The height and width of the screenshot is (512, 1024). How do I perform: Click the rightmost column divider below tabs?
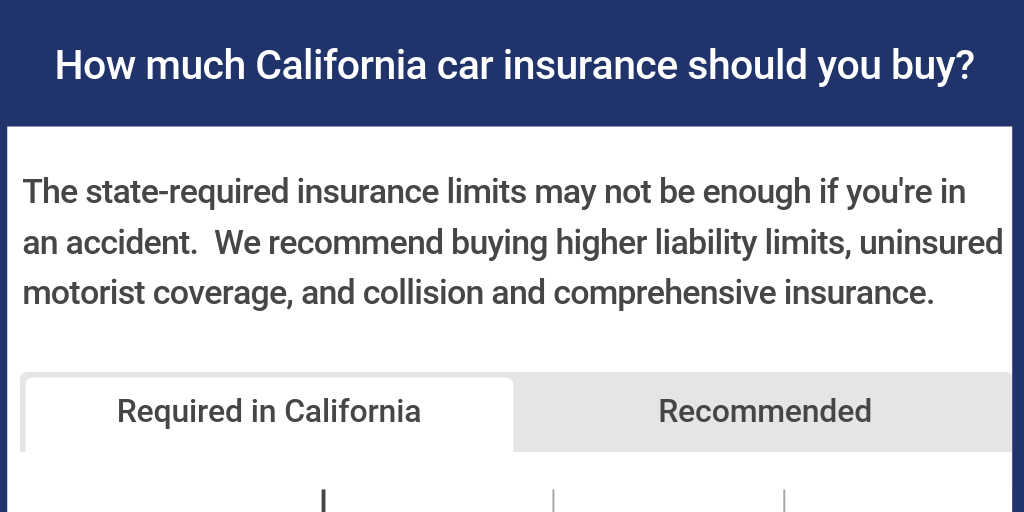(x=784, y=499)
